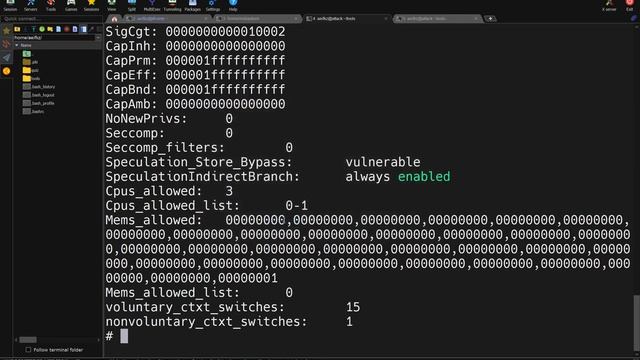640x360 pixels.
Task: Open the View toolbar button
Action: coord(111,6)
